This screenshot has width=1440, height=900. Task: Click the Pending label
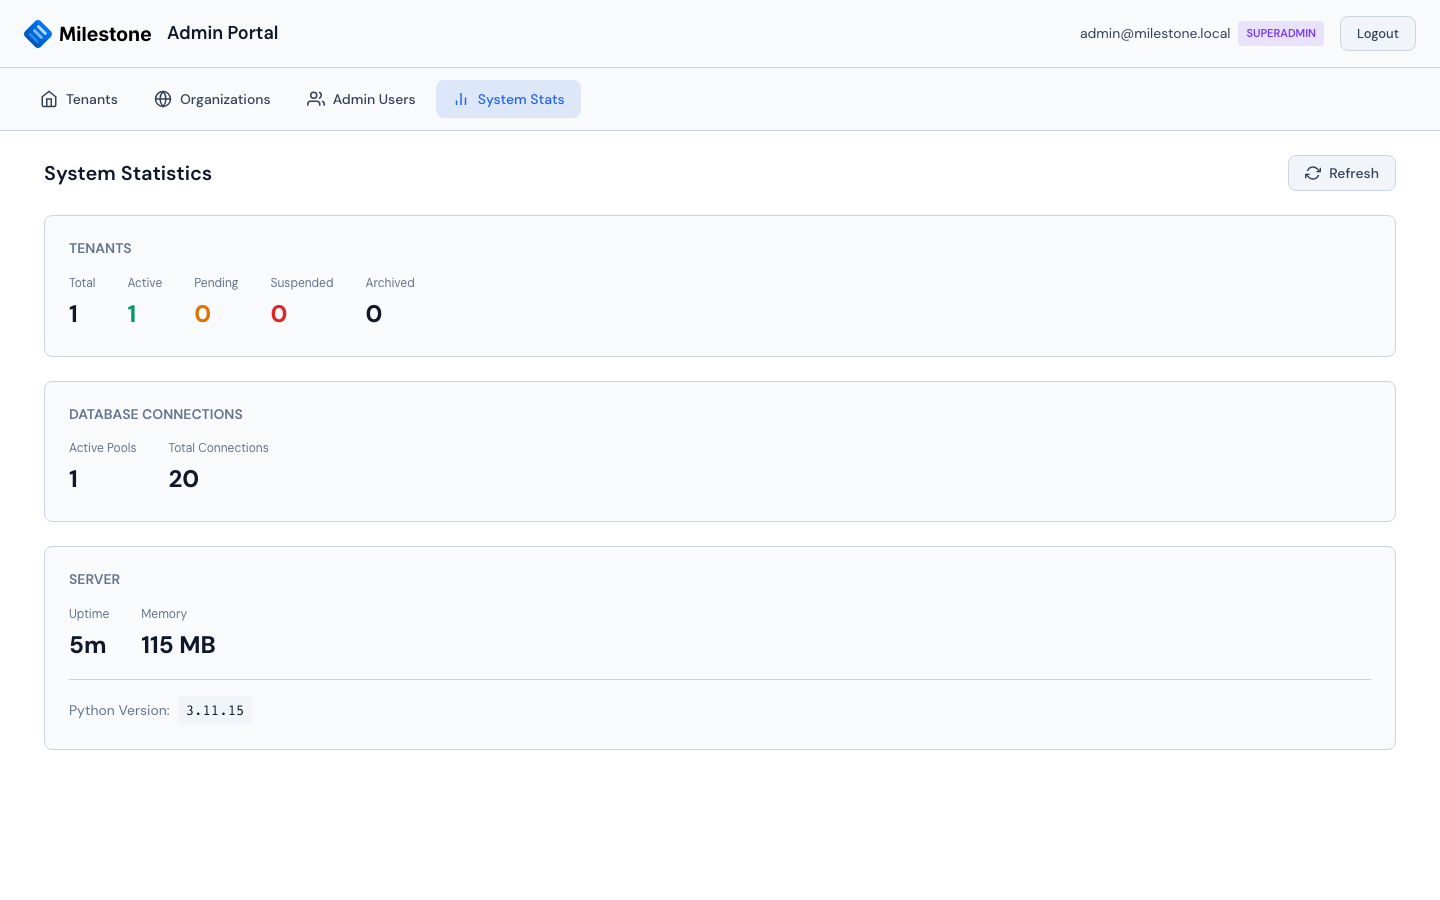[216, 283]
